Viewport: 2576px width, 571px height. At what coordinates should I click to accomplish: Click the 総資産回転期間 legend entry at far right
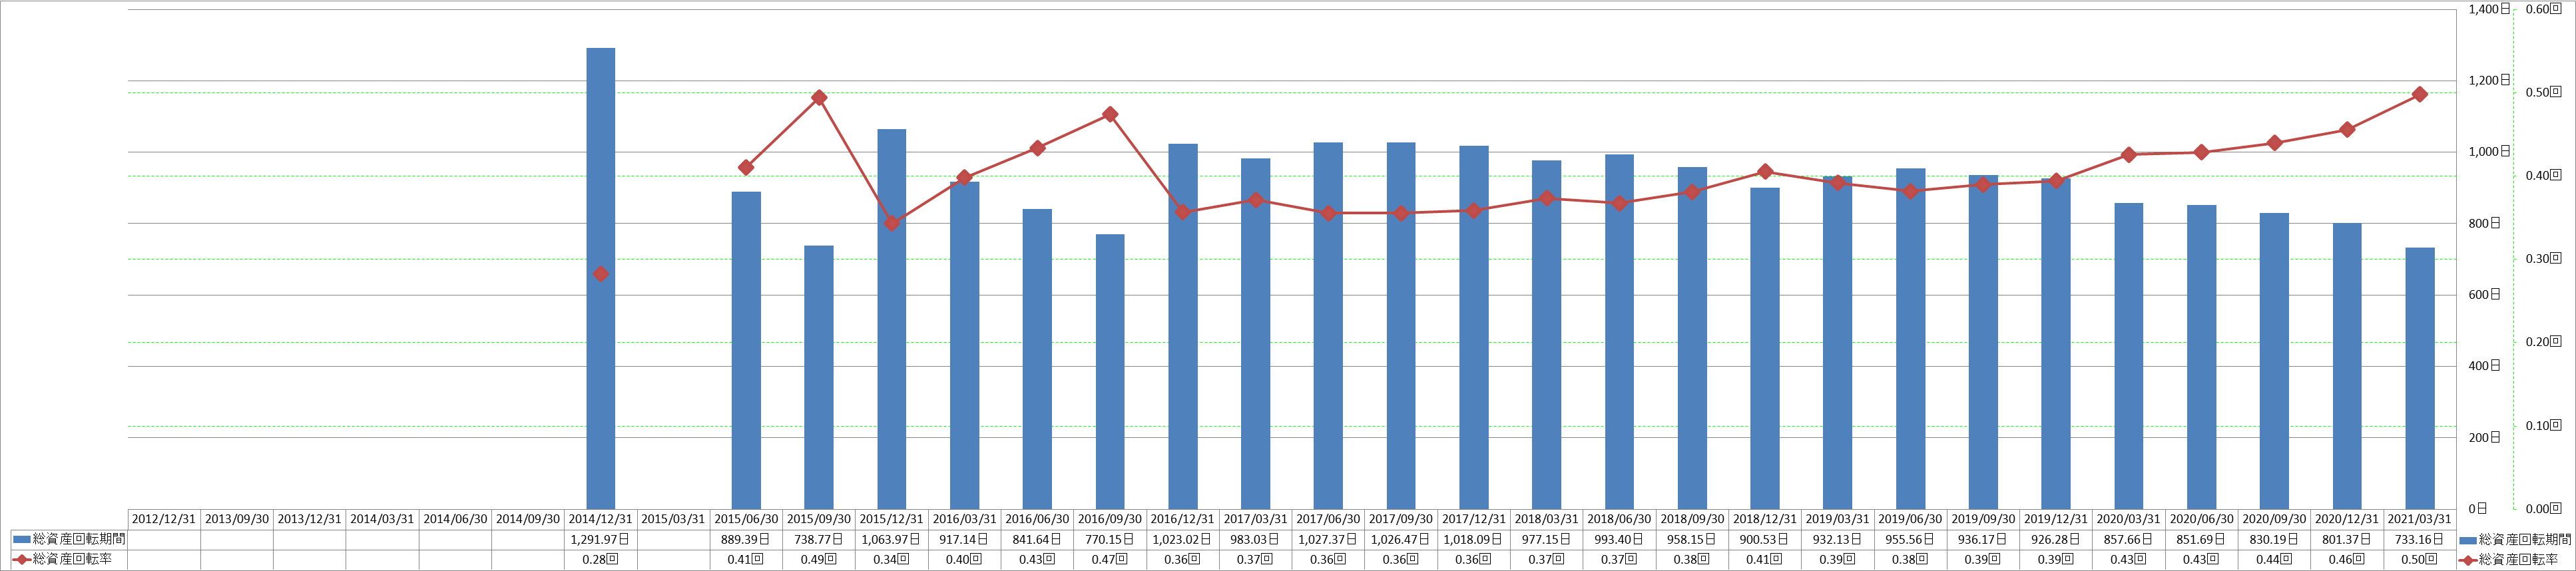(2515, 539)
